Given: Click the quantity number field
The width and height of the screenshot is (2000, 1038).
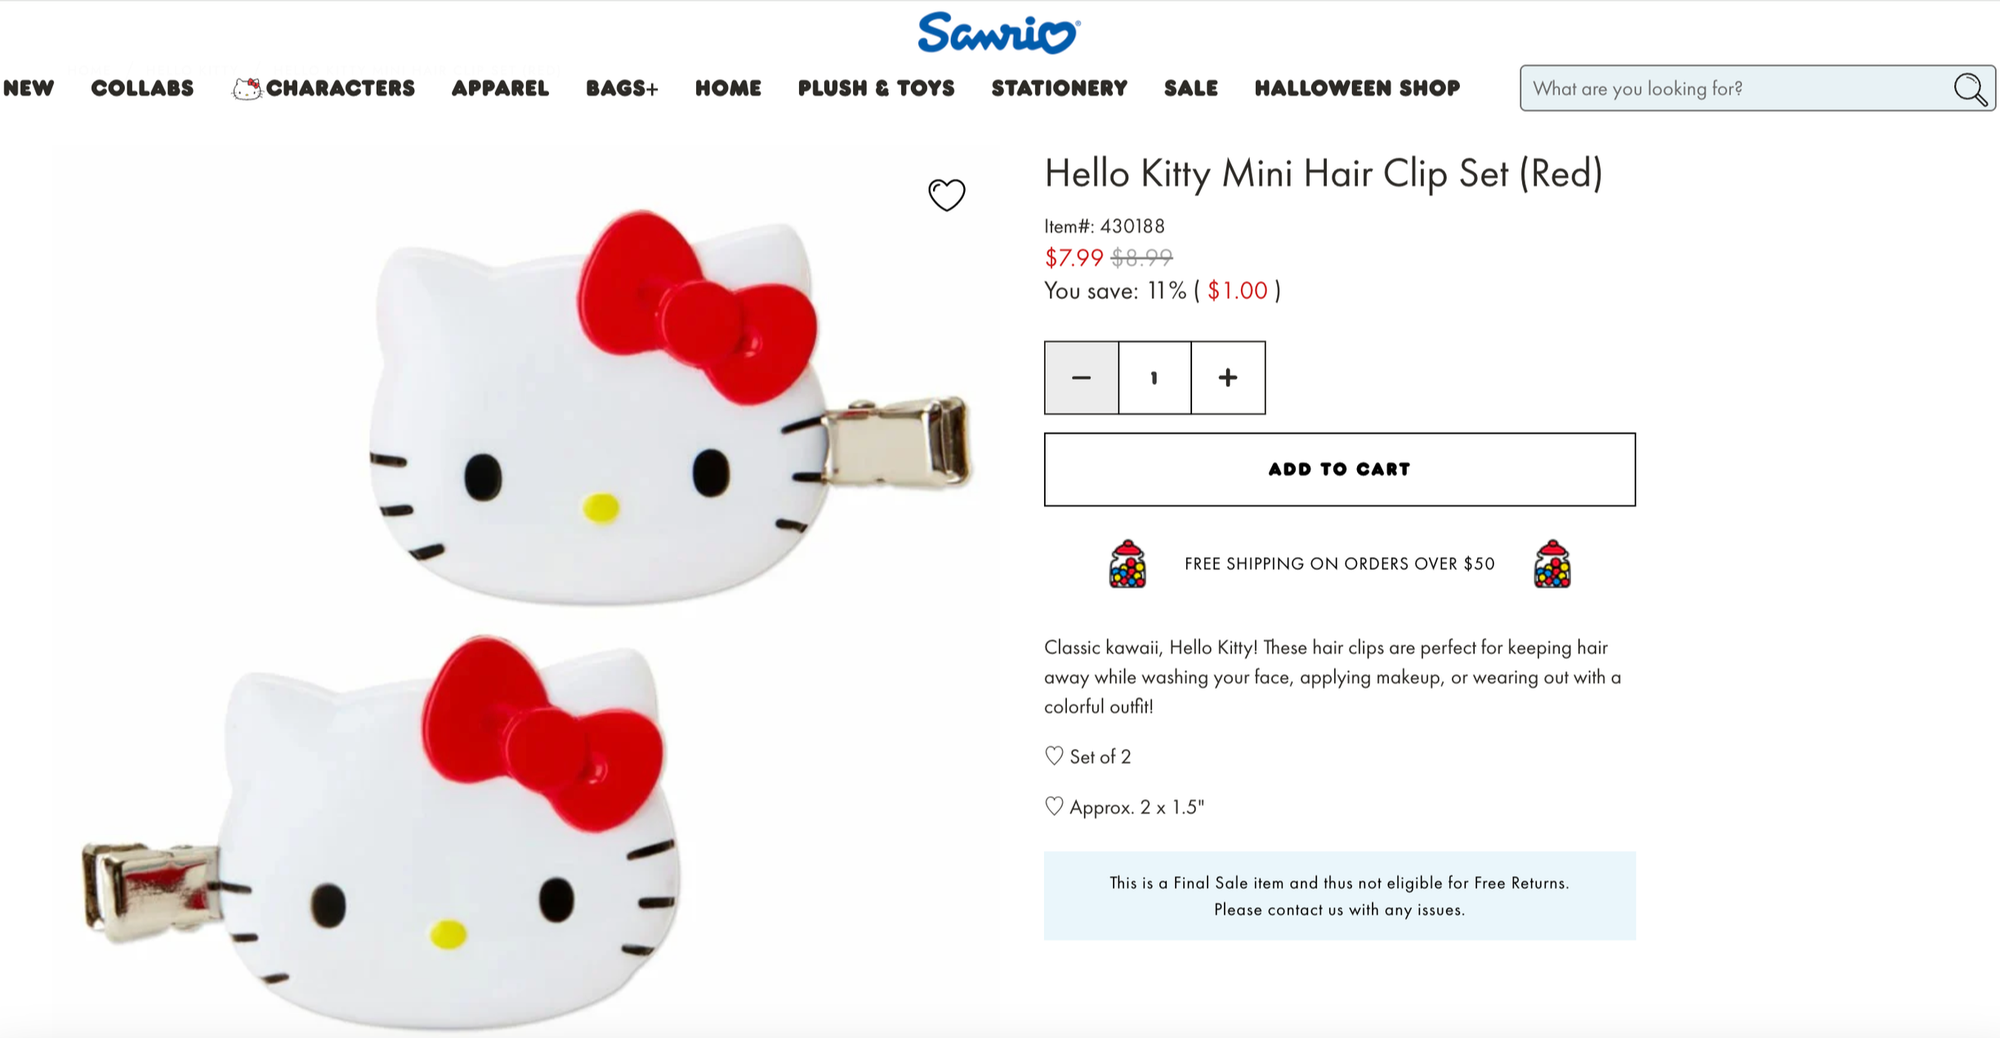Looking at the screenshot, I should click(x=1154, y=378).
